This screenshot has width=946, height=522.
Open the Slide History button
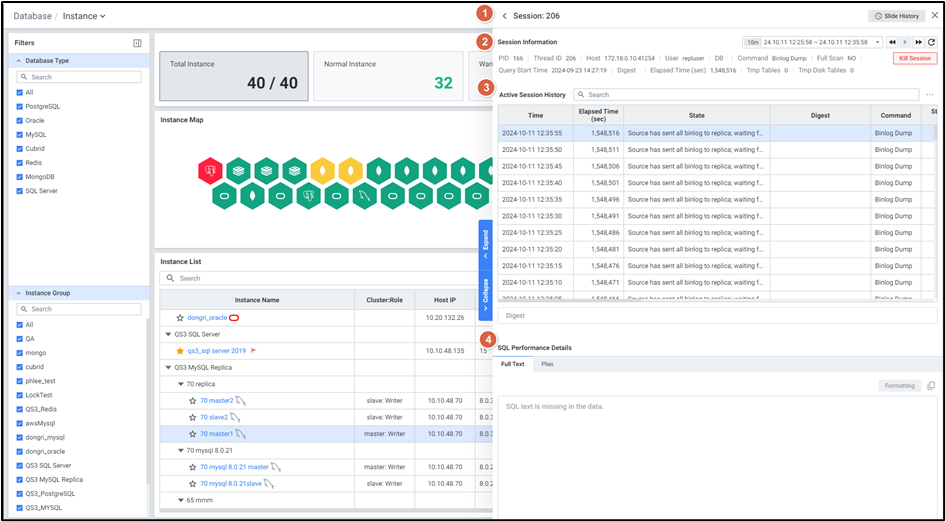click(895, 16)
